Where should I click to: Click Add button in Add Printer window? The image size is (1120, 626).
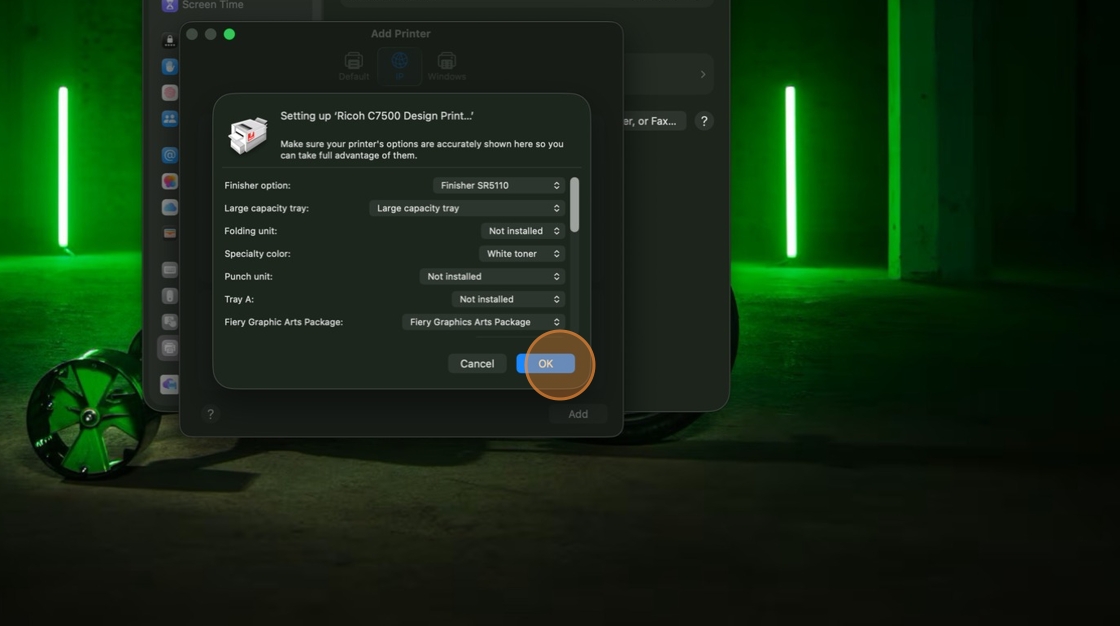pyautogui.click(x=578, y=414)
